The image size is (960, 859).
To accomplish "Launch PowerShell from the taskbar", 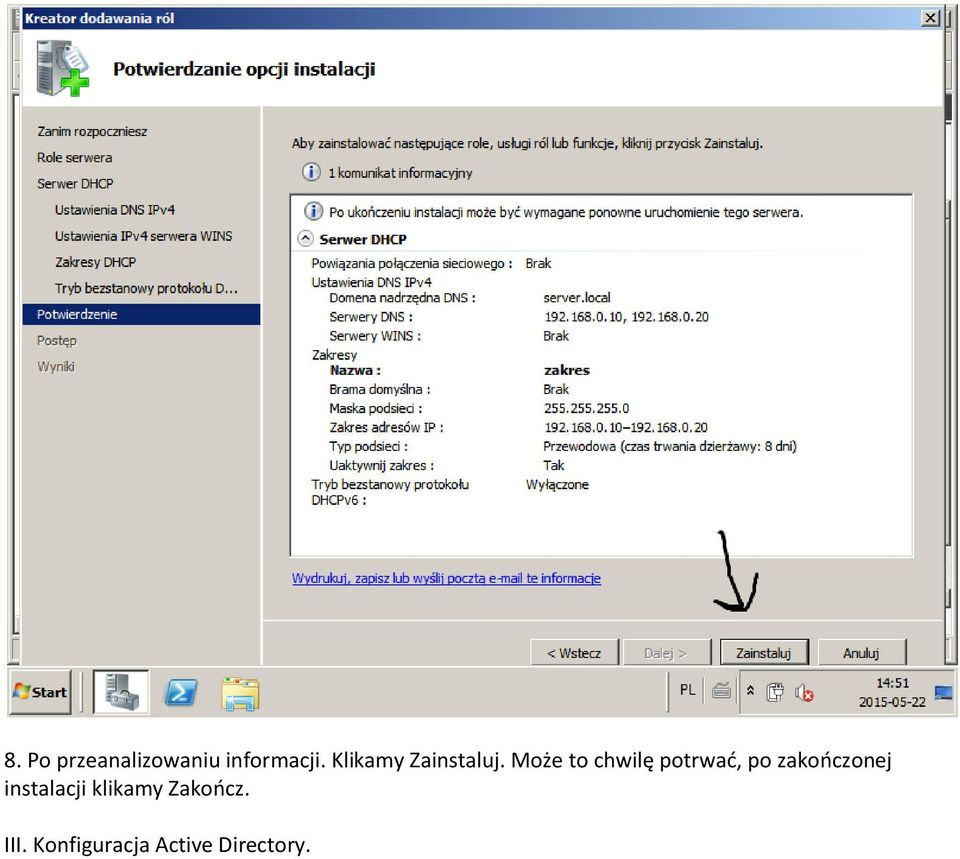I will pyautogui.click(x=181, y=692).
